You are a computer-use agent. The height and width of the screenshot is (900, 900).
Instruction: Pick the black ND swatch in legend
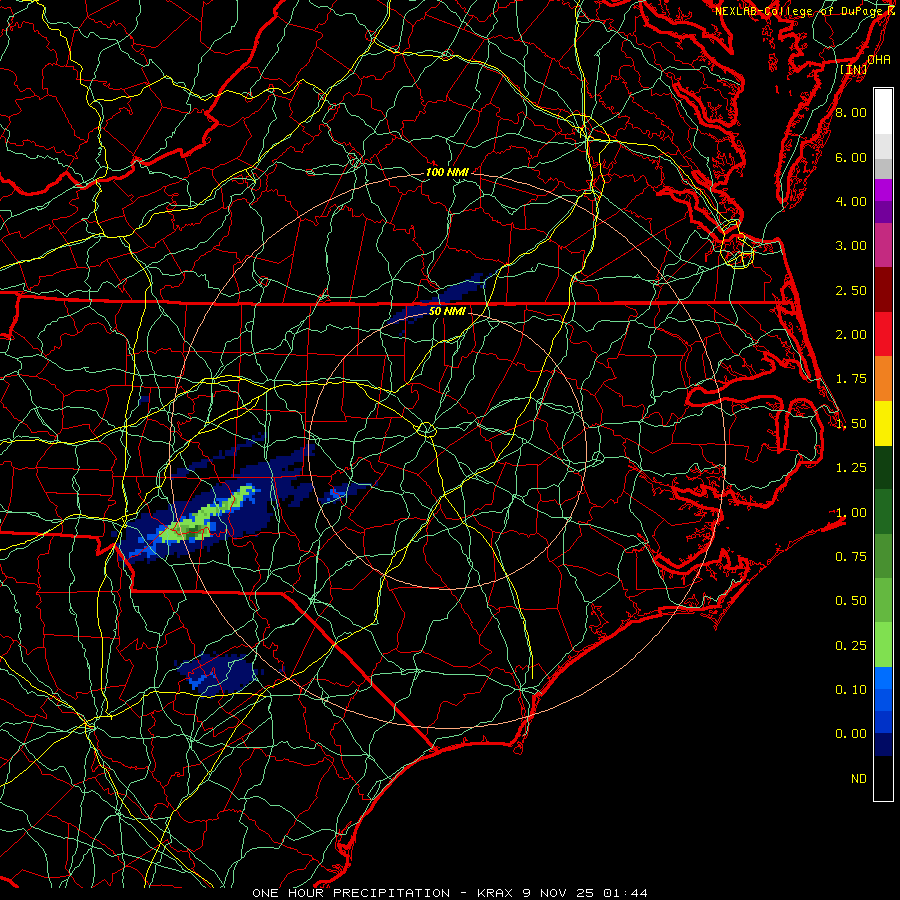(x=883, y=778)
